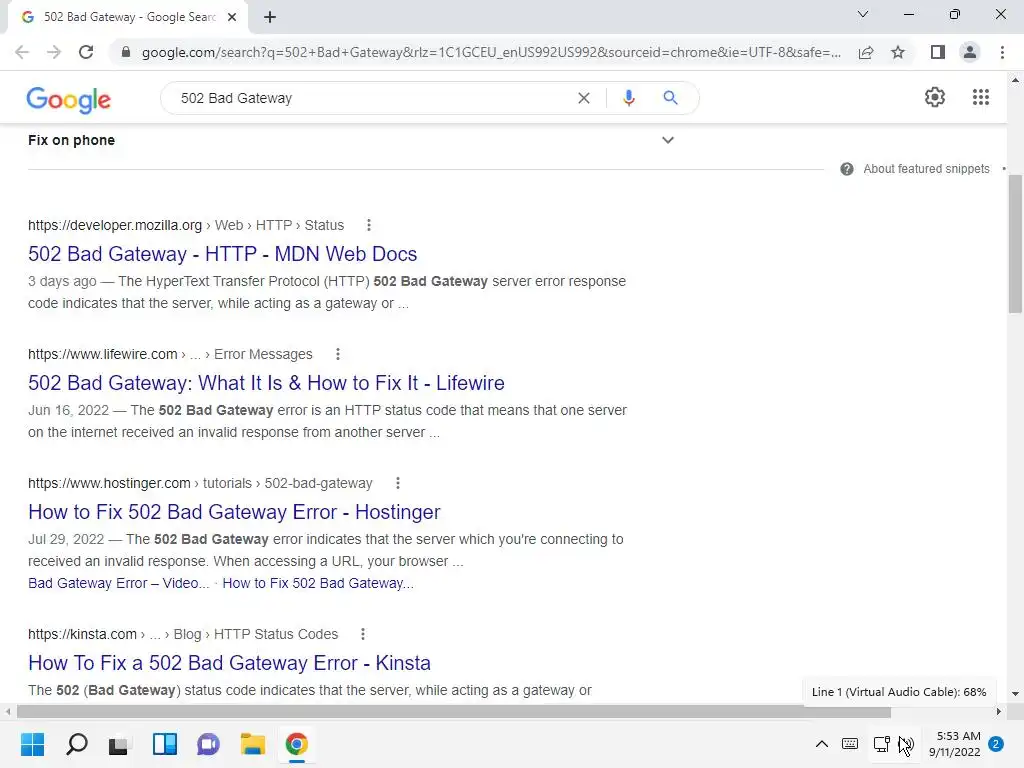Click the magnifier search button
This screenshot has width=1024, height=768.
pos(670,98)
